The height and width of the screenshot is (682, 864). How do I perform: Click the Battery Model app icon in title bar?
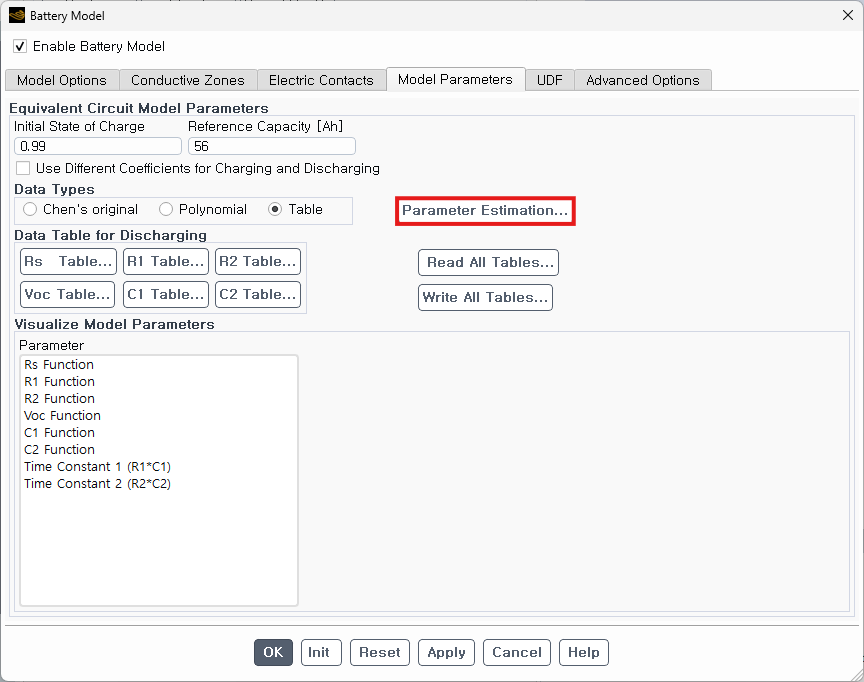pyautogui.click(x=17, y=15)
